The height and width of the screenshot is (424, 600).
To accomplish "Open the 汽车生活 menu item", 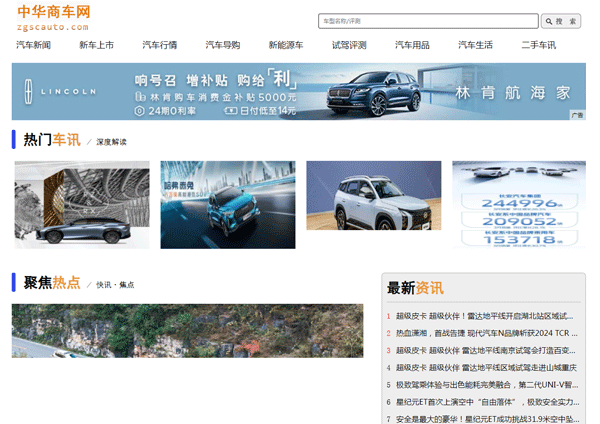I will point(475,45).
